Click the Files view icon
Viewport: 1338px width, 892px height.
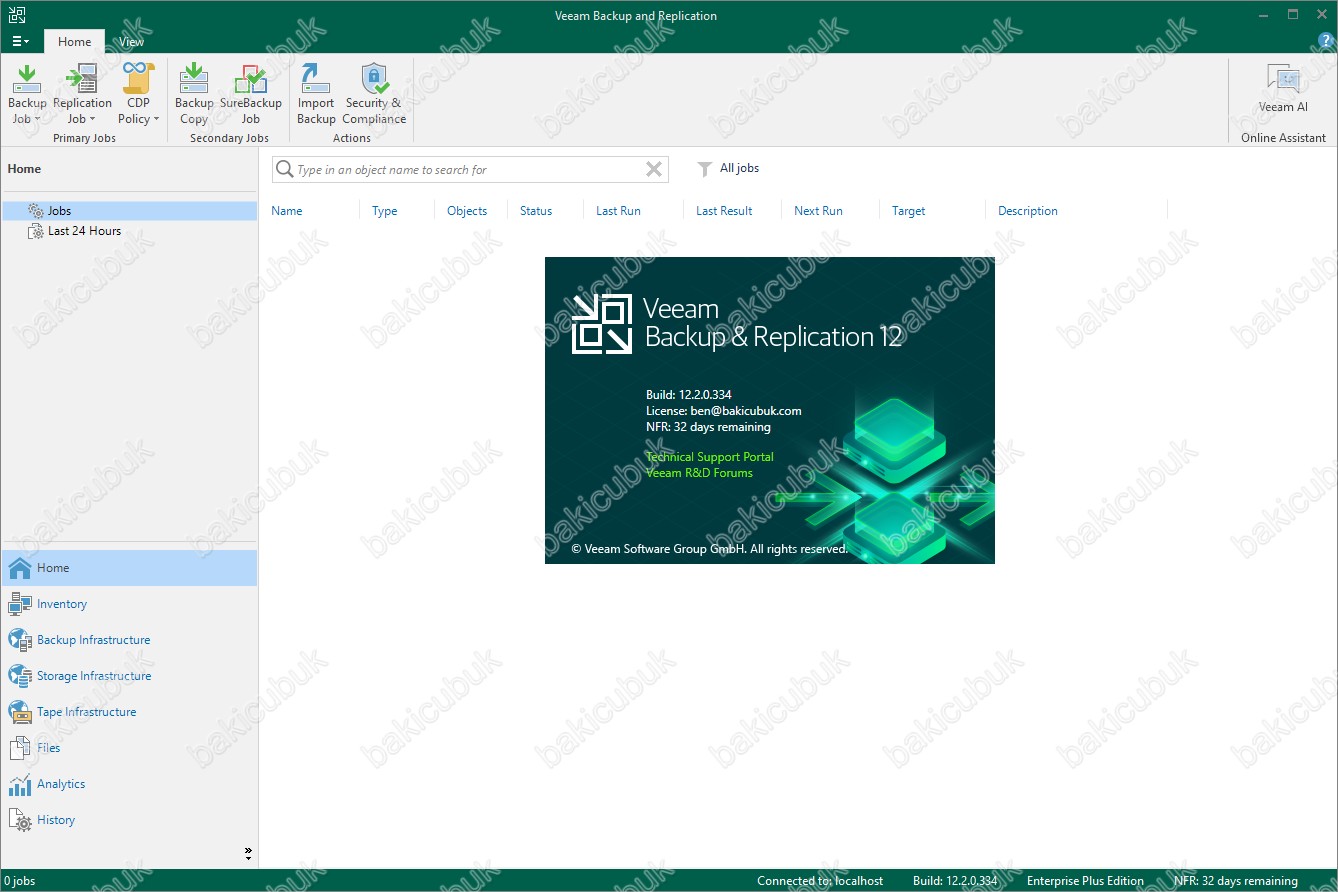(x=20, y=748)
